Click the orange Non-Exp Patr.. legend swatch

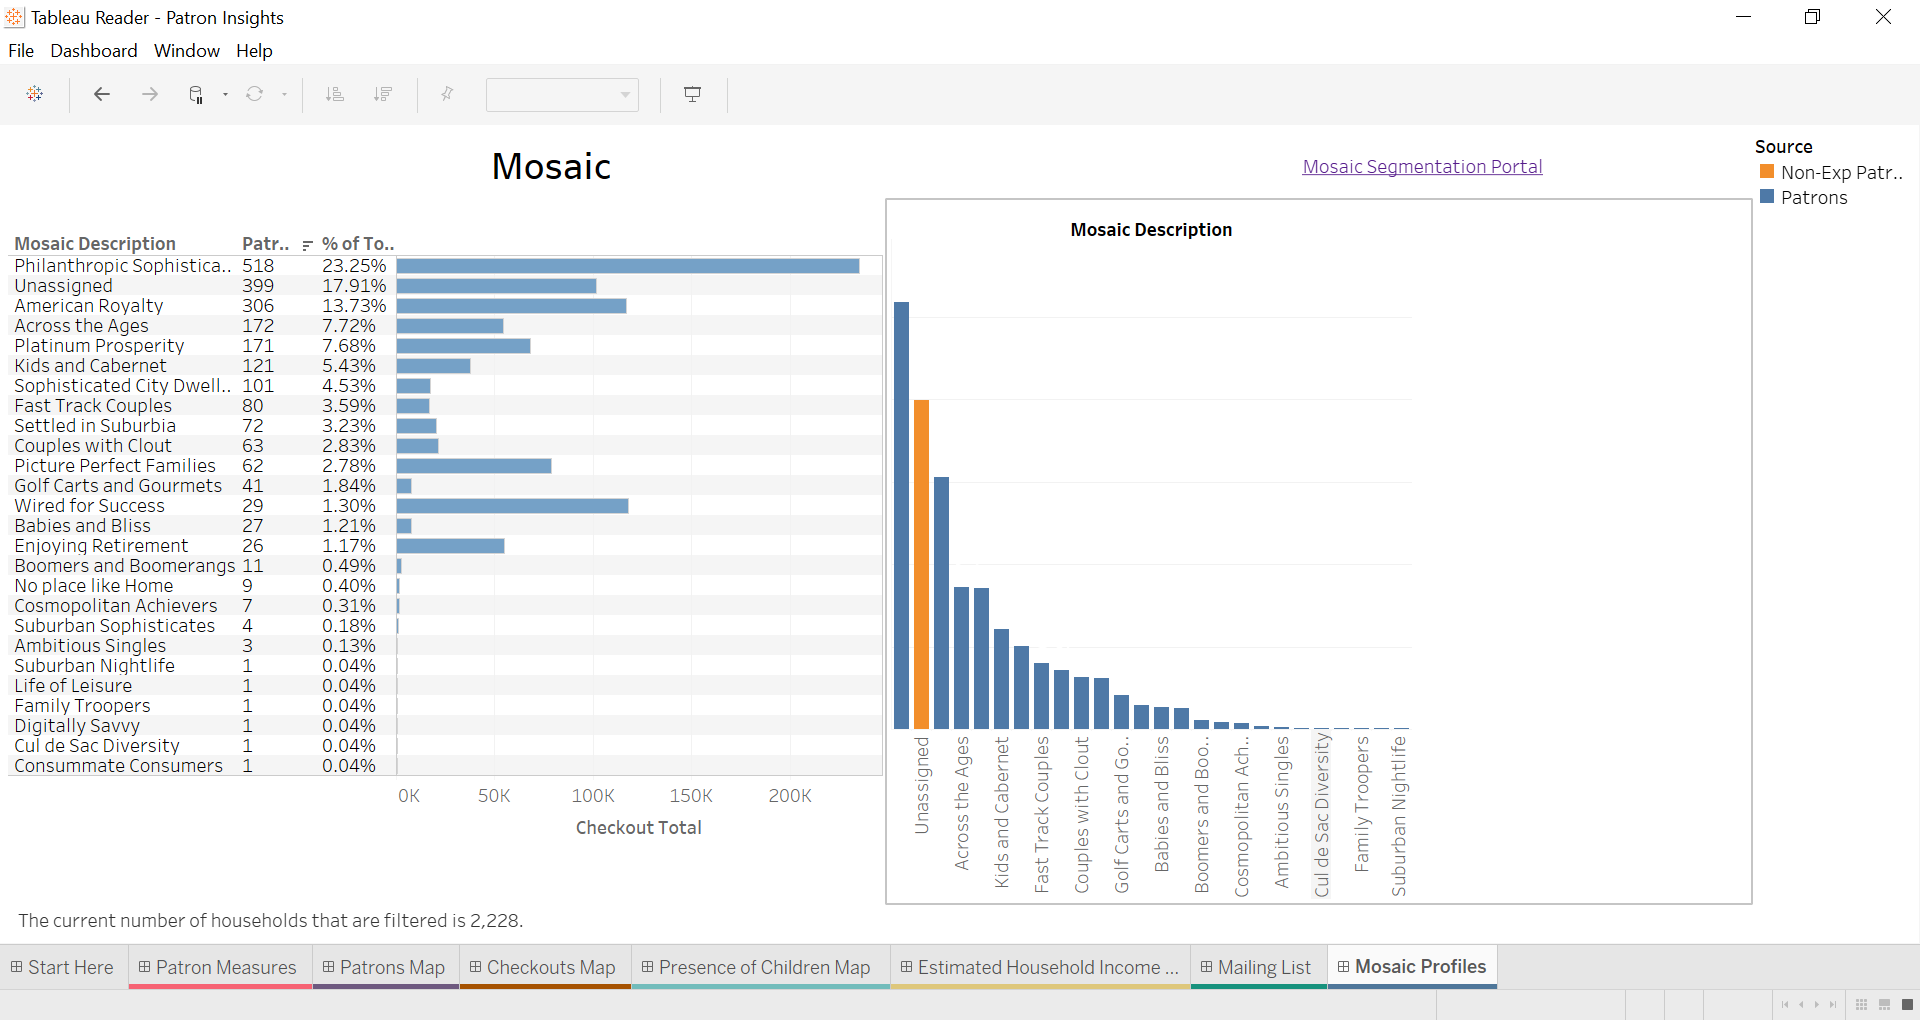tap(1767, 172)
